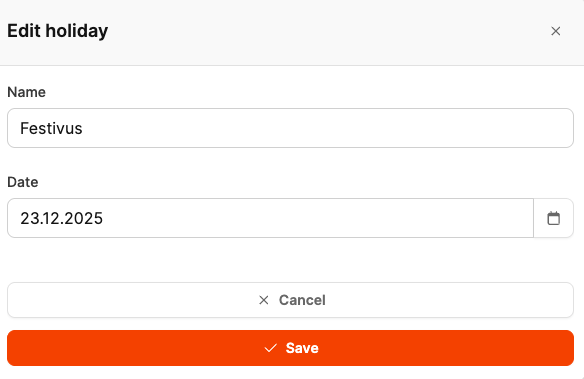Click the Save text label
This screenshot has height=379, width=584.
point(302,348)
